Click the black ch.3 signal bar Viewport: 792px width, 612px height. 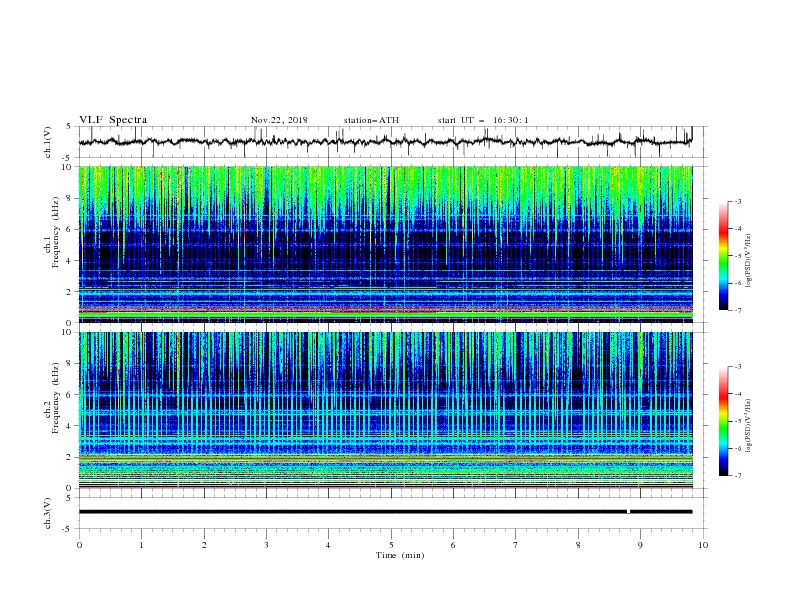(x=385, y=512)
